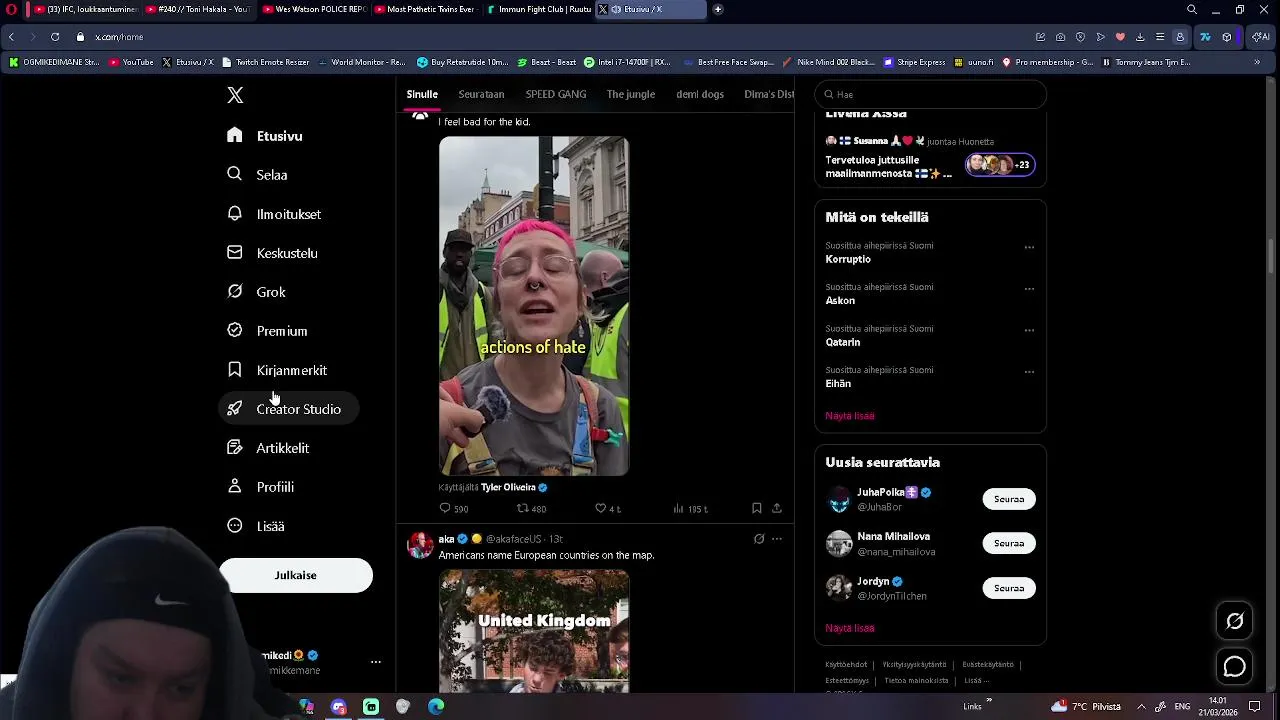This screenshot has width=1280, height=720.
Task: Open options for Korruptio trend
Action: click(x=1029, y=247)
